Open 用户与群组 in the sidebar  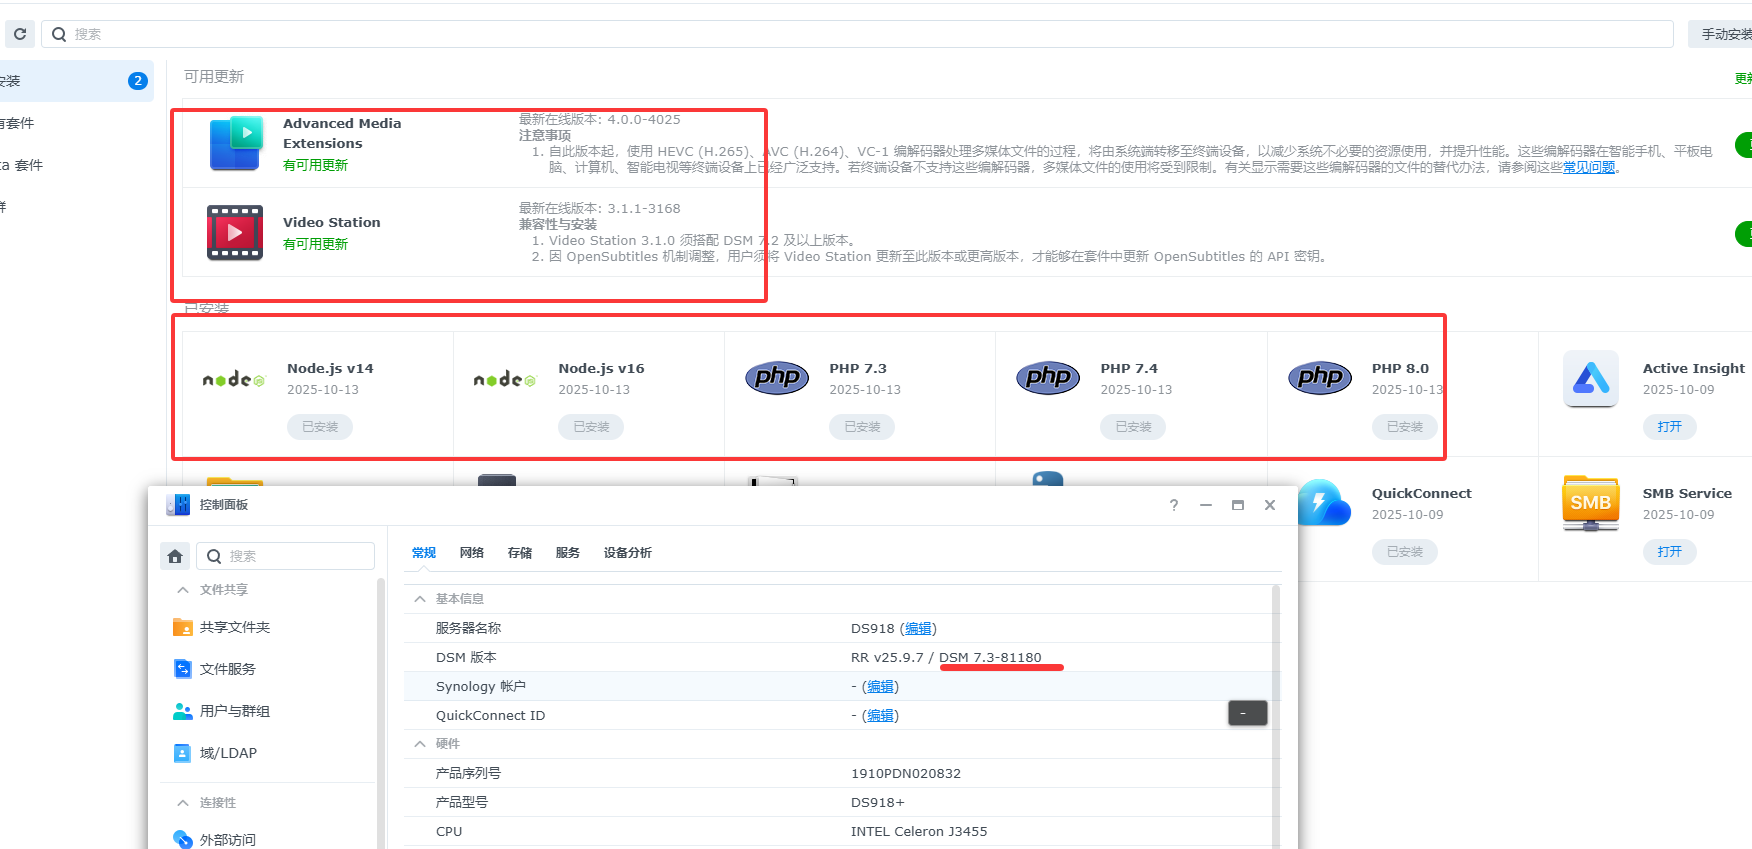click(x=234, y=711)
